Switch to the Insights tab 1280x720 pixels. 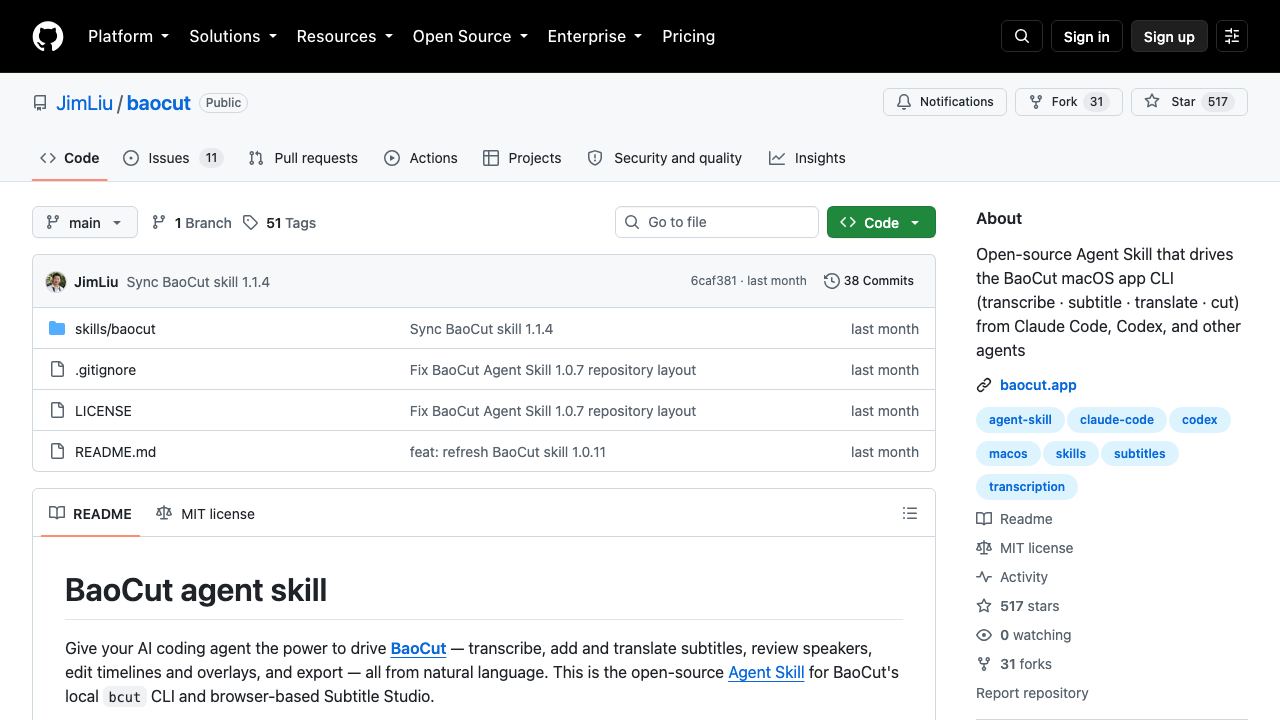click(x=807, y=158)
